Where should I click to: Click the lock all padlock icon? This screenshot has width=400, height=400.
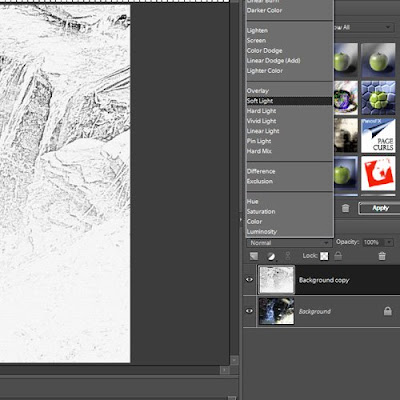pos(338,256)
